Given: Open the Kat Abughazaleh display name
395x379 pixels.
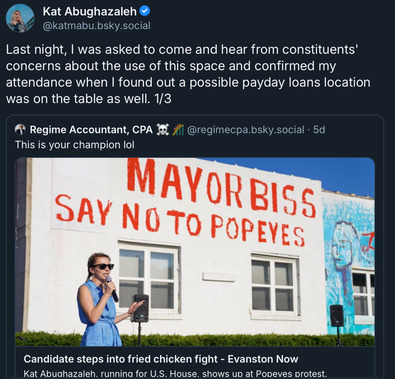Looking at the screenshot, I should click(90, 11).
